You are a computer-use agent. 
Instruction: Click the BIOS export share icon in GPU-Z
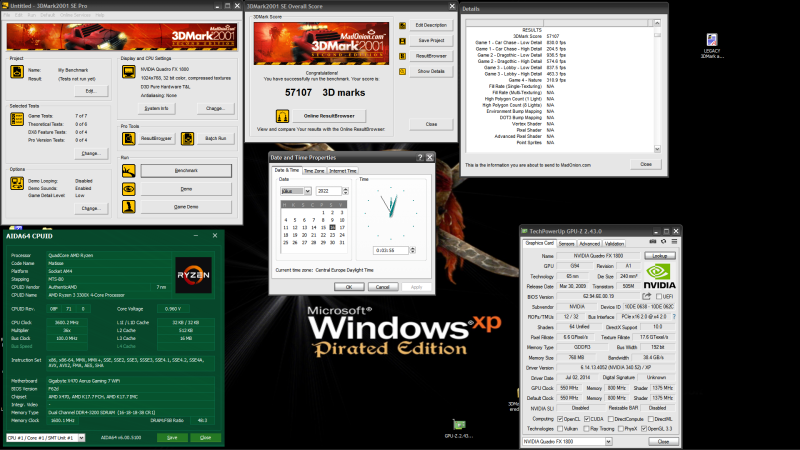coord(646,296)
